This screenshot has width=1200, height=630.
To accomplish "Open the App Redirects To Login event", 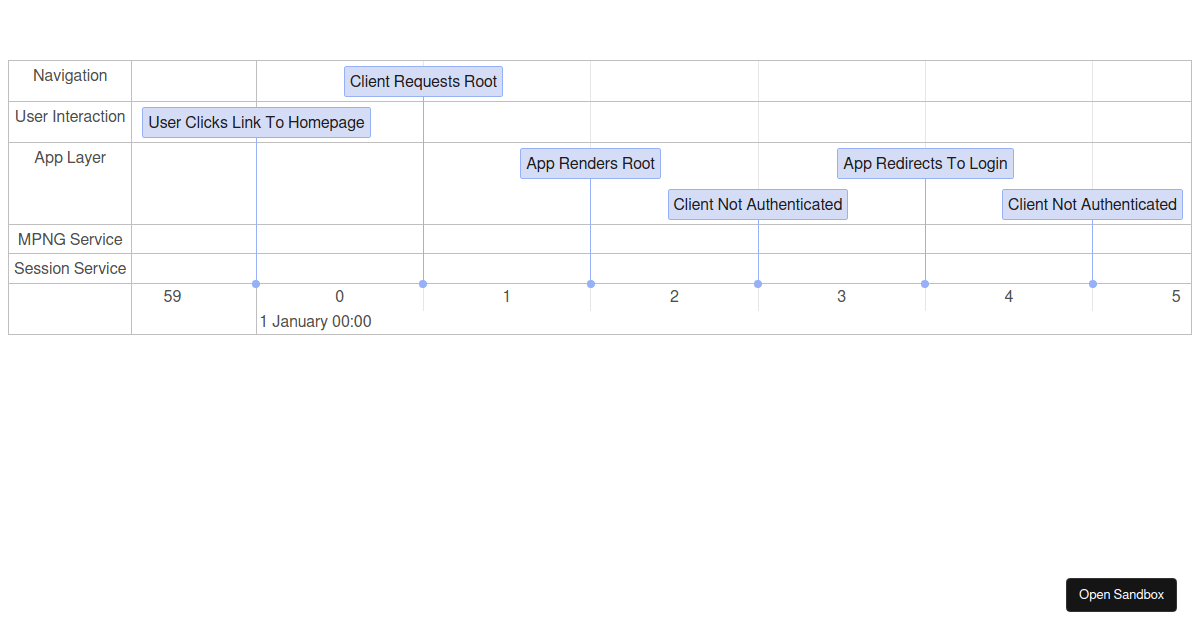I will point(925,163).
